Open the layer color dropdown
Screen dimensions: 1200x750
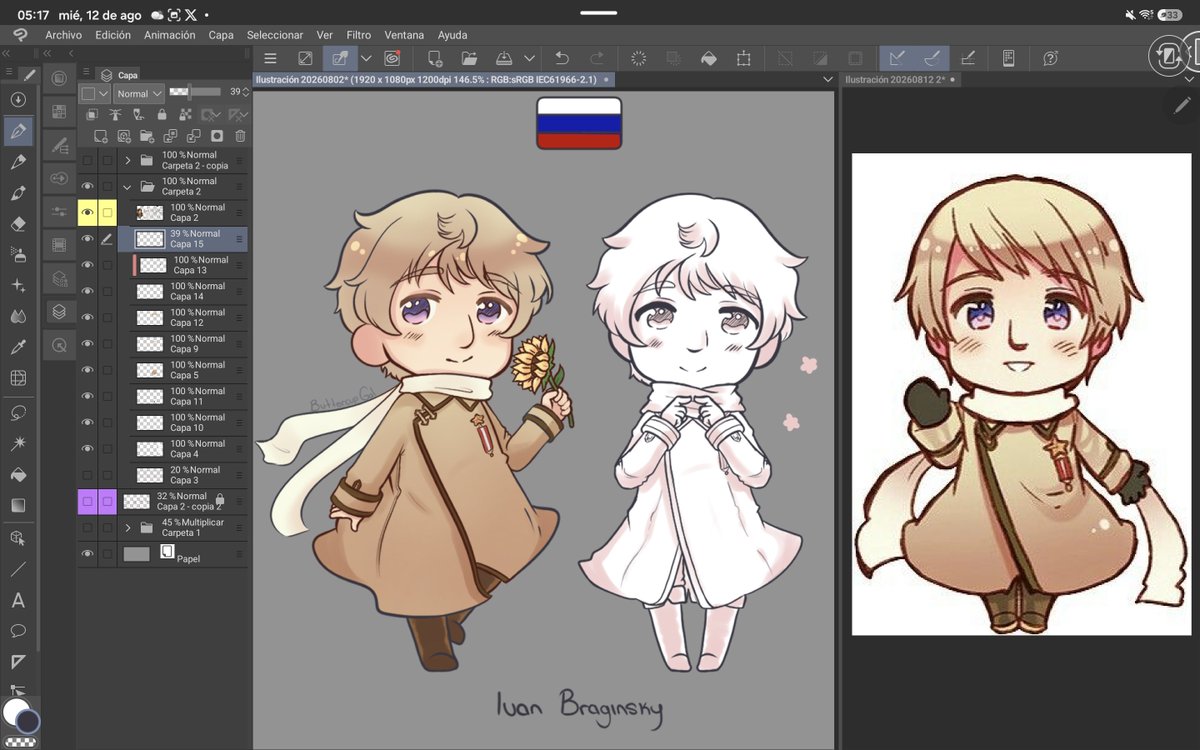coord(94,93)
